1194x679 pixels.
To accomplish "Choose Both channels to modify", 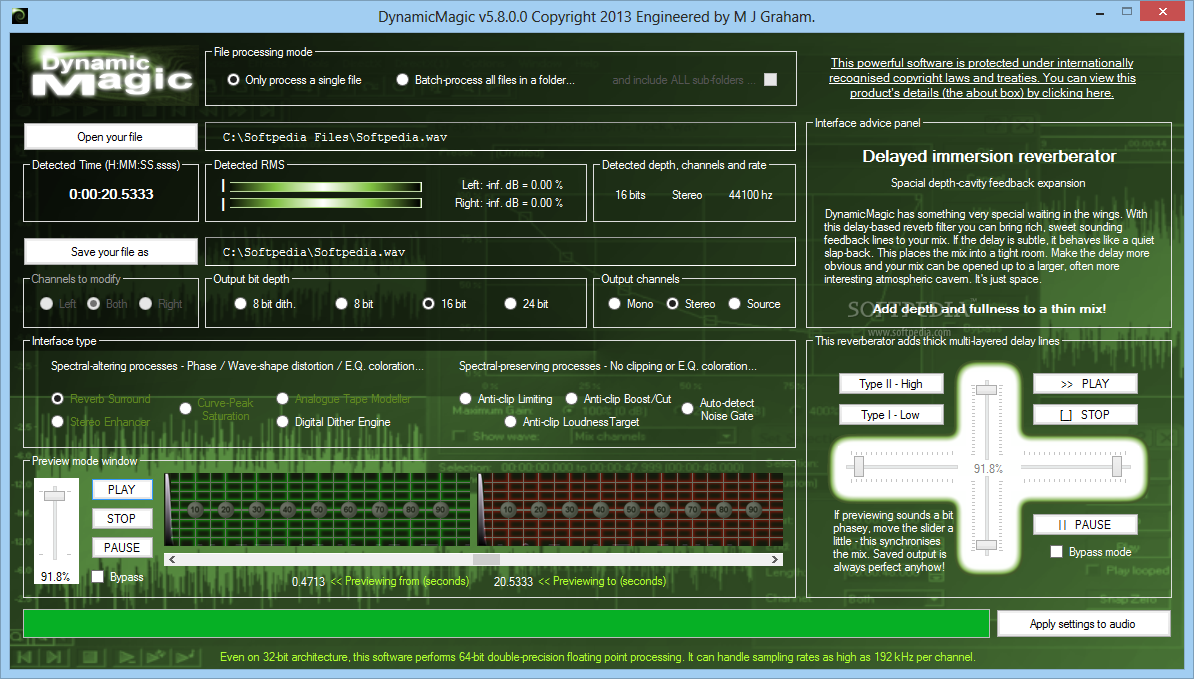I will pyautogui.click(x=107, y=304).
